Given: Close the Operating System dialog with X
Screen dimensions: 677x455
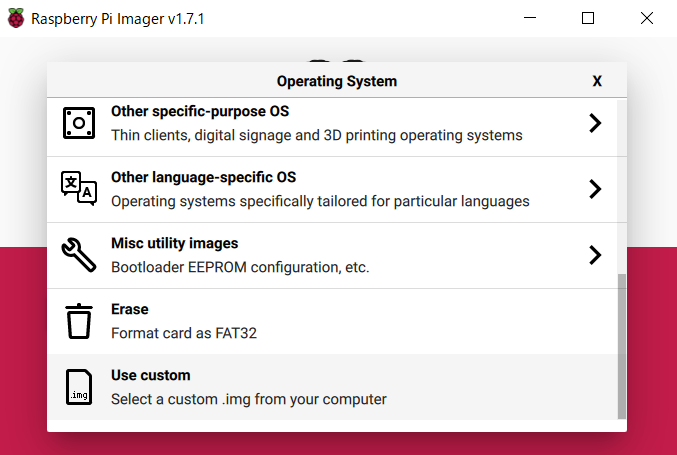Looking at the screenshot, I should [x=597, y=81].
